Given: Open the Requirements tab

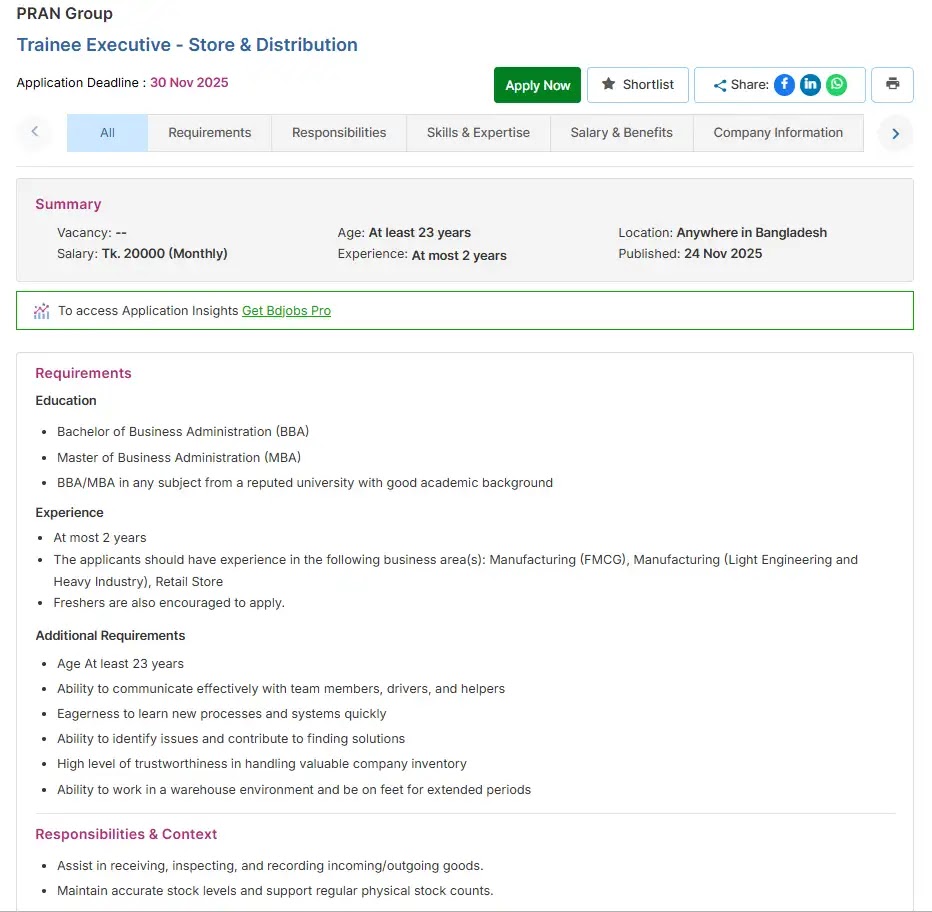Looking at the screenshot, I should coord(210,133).
